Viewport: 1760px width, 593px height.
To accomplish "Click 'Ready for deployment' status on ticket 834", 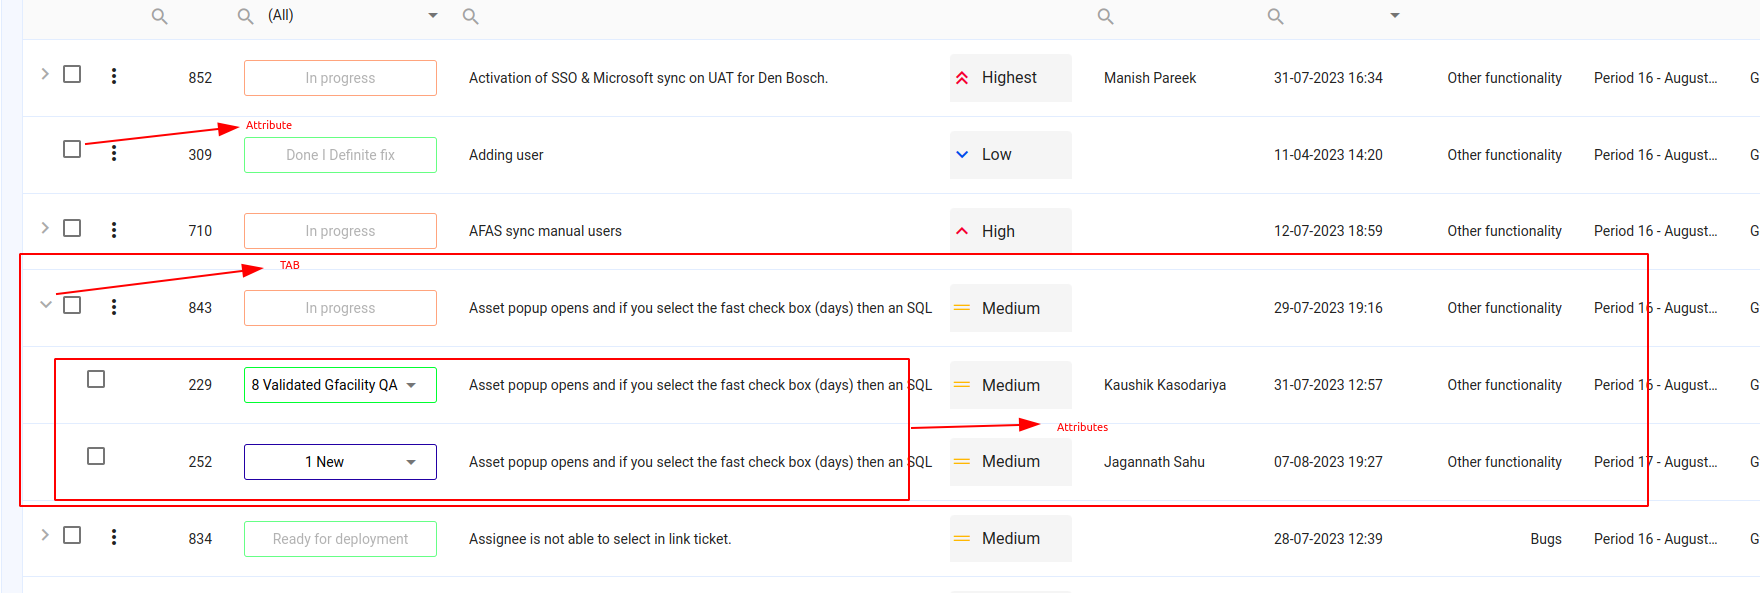I will 340,539.
